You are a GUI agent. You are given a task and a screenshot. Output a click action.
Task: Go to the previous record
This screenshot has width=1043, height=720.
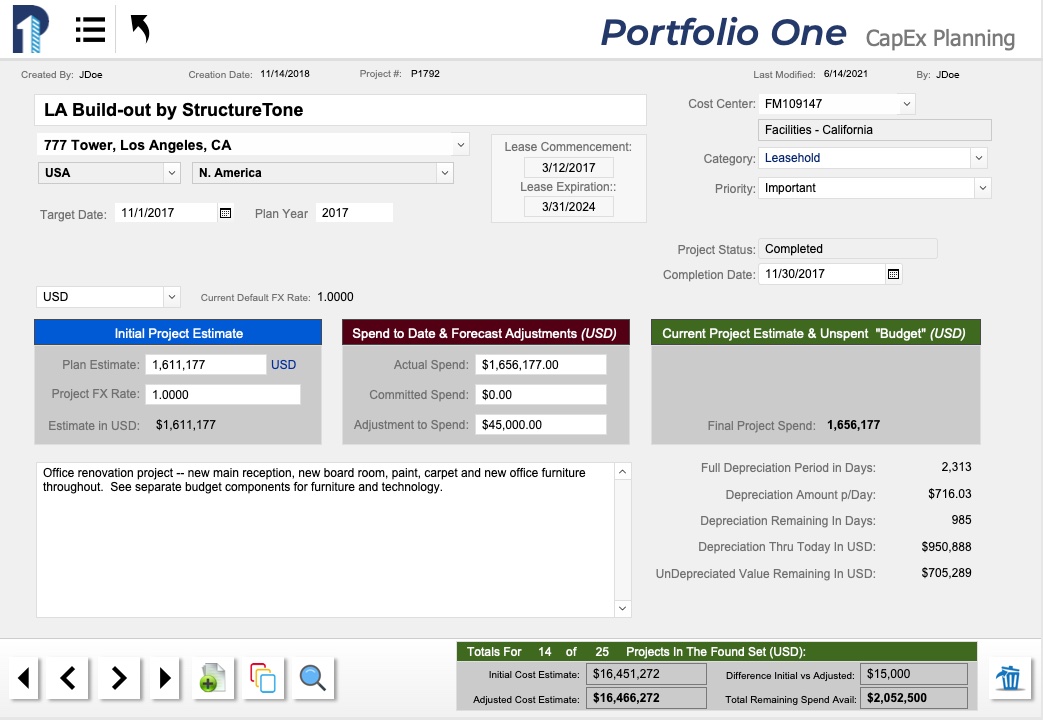coord(67,678)
